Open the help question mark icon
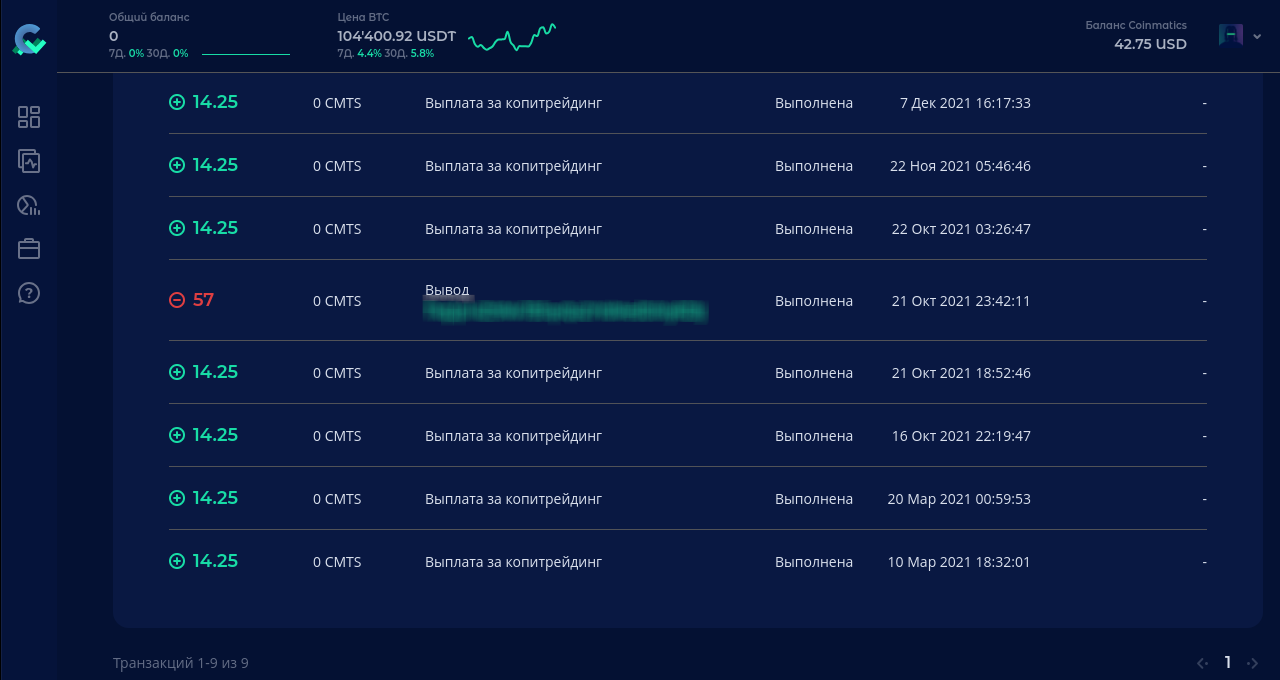The image size is (1280, 680). click(x=29, y=293)
